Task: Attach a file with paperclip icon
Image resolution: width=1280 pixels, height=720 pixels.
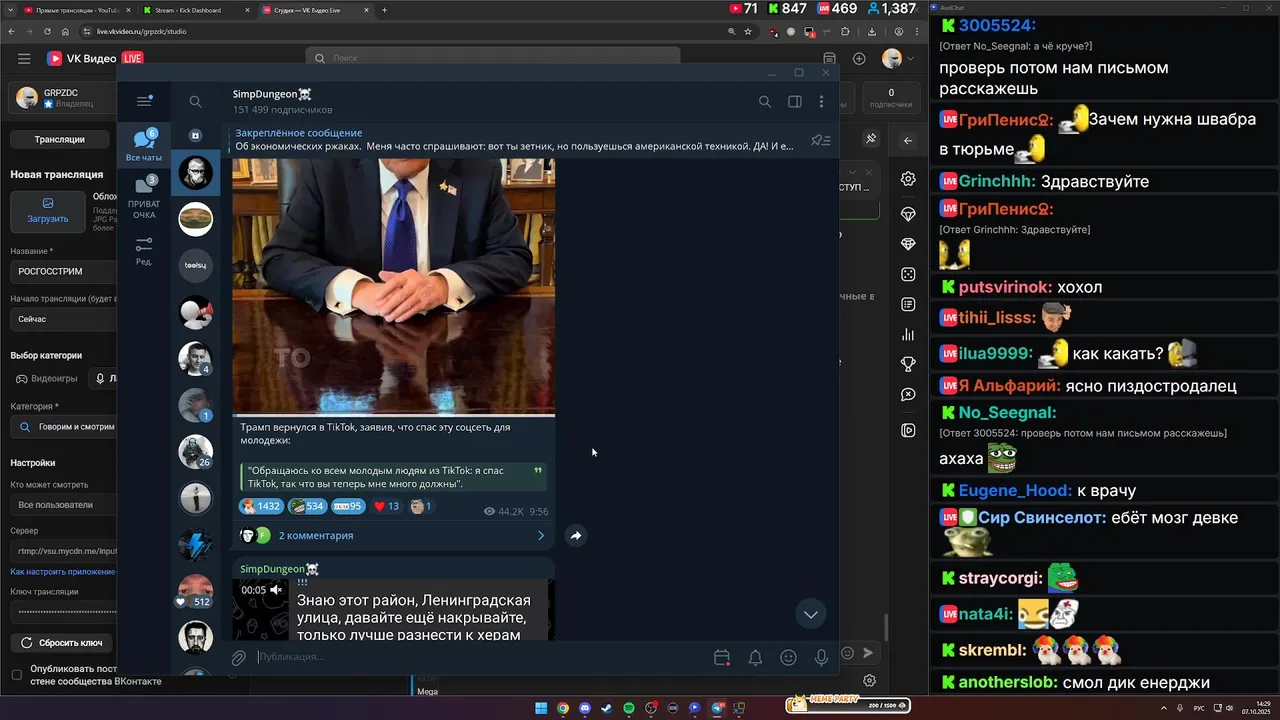Action: click(x=239, y=657)
